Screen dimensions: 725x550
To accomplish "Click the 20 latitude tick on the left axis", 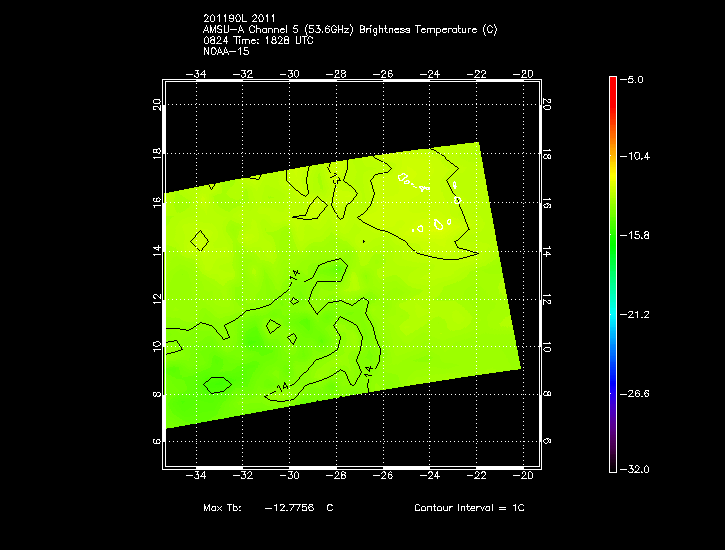I will 156,105.
